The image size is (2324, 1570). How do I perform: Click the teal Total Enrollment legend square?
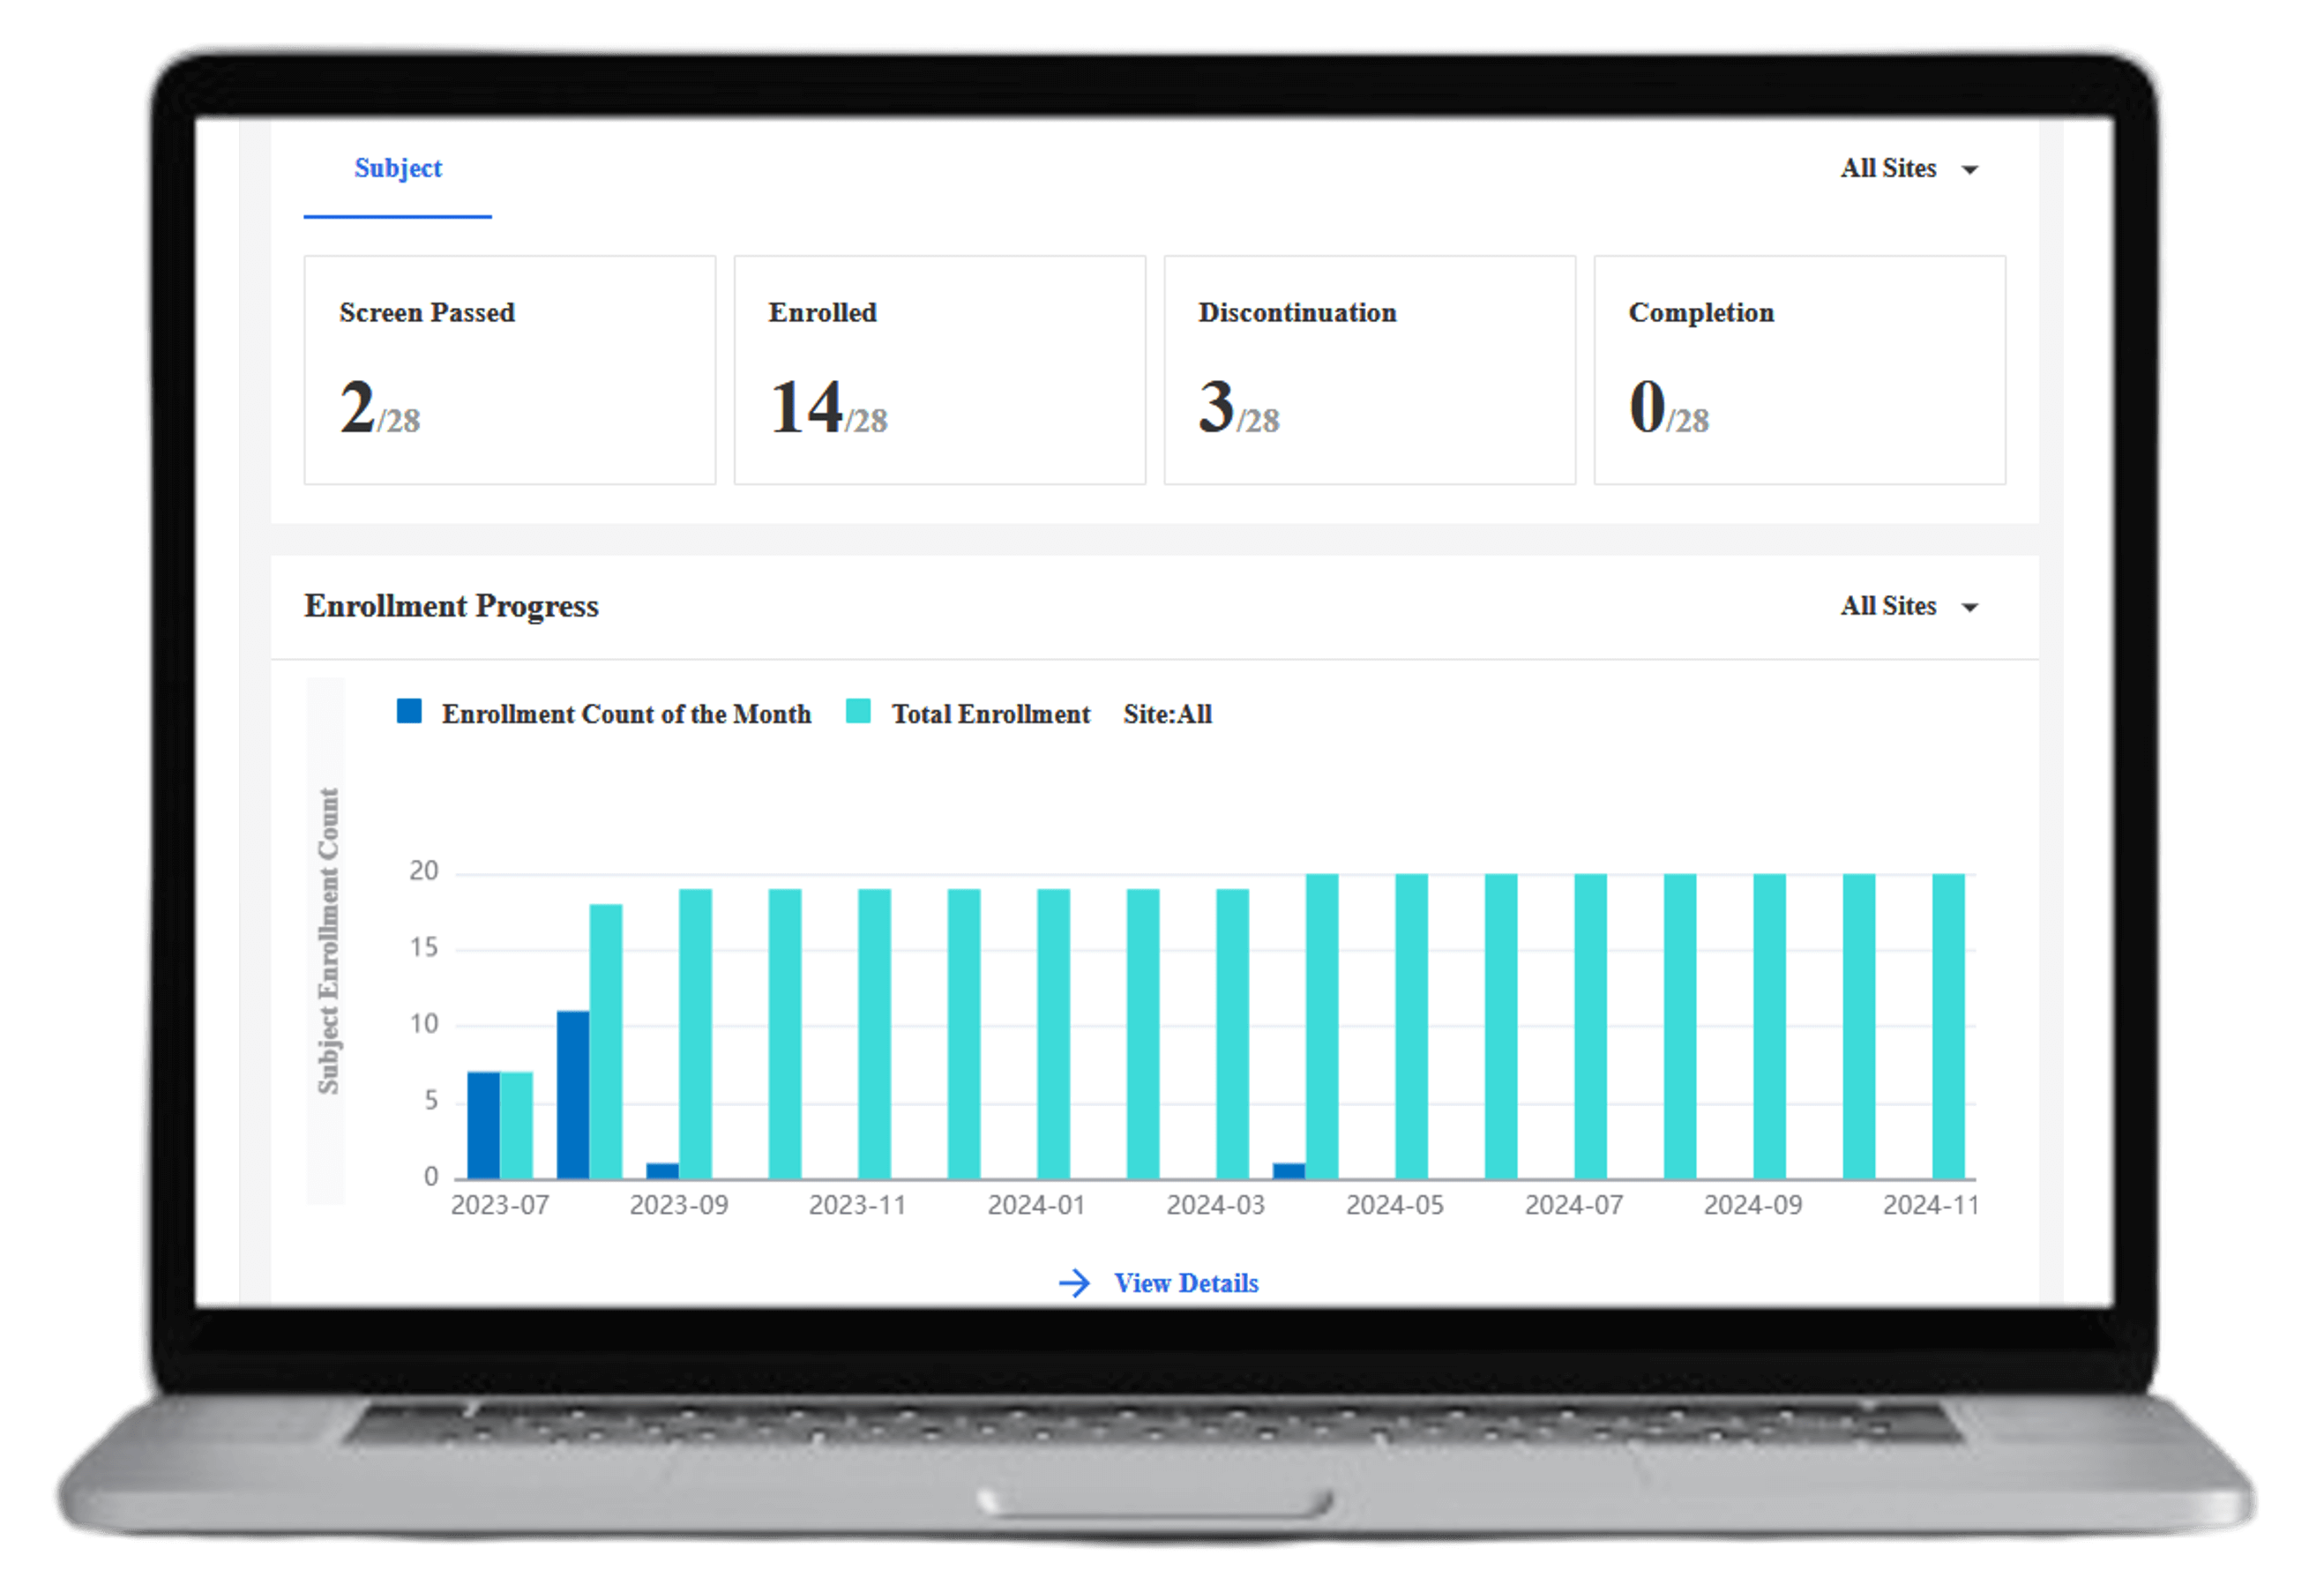[858, 711]
